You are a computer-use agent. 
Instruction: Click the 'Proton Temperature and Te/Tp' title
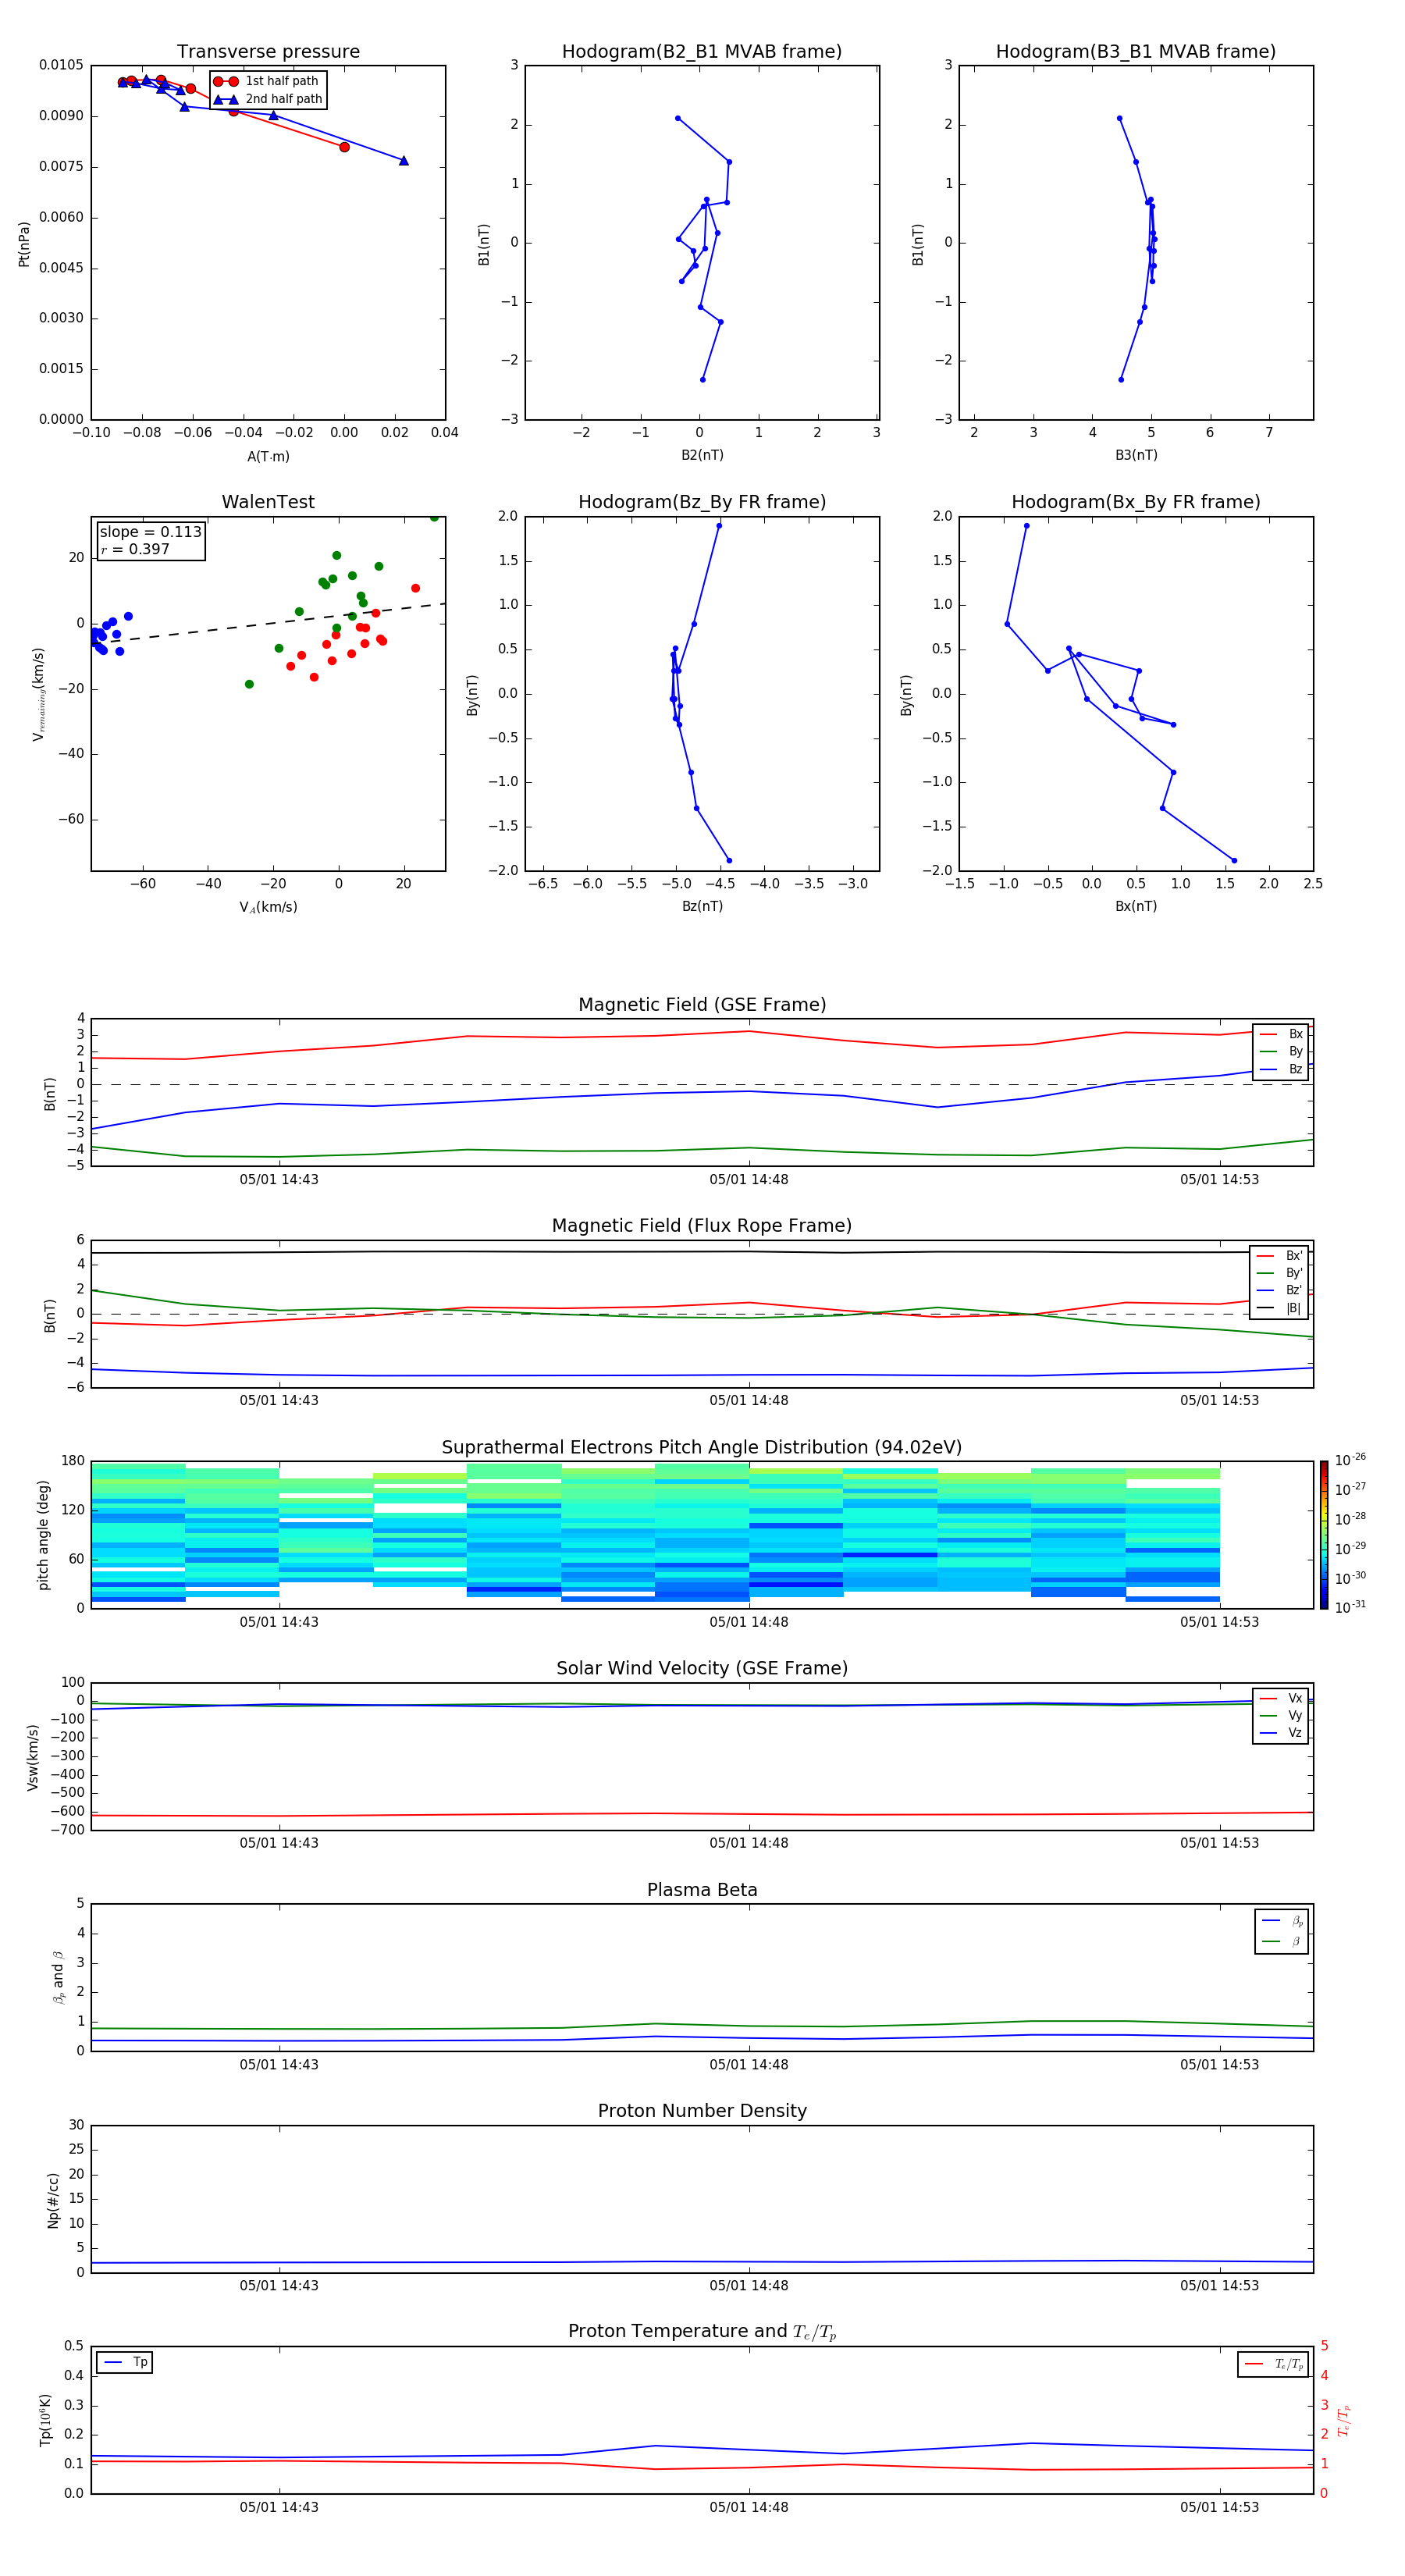[702, 2333]
